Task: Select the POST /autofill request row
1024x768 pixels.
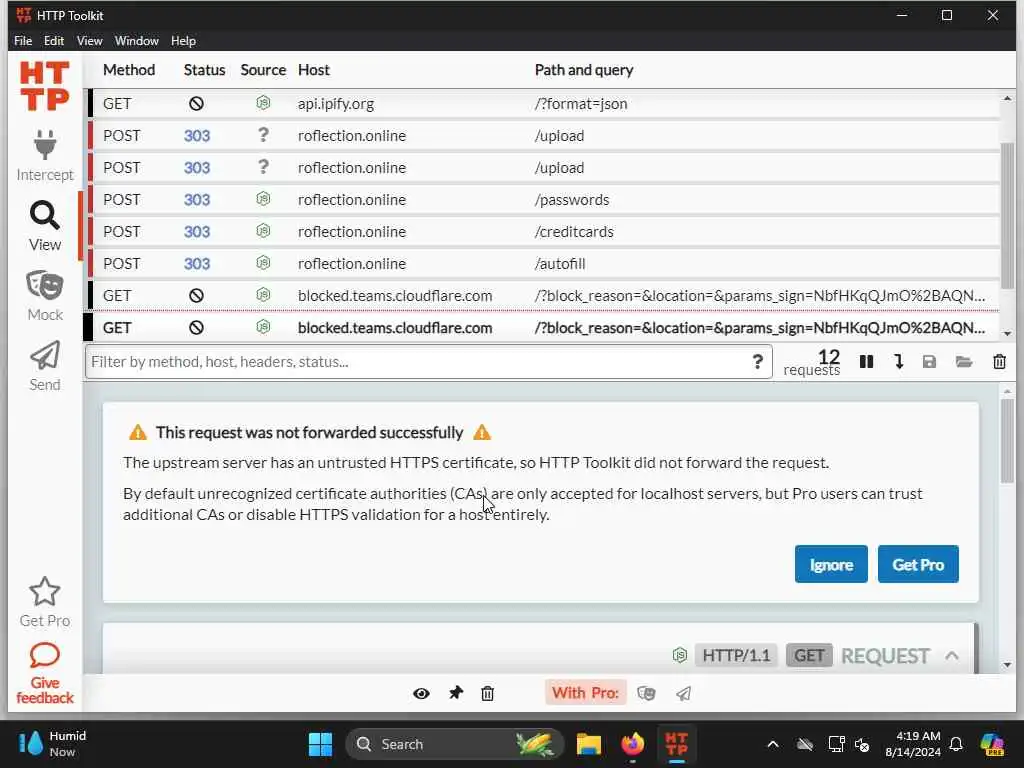Action: [x=543, y=264]
